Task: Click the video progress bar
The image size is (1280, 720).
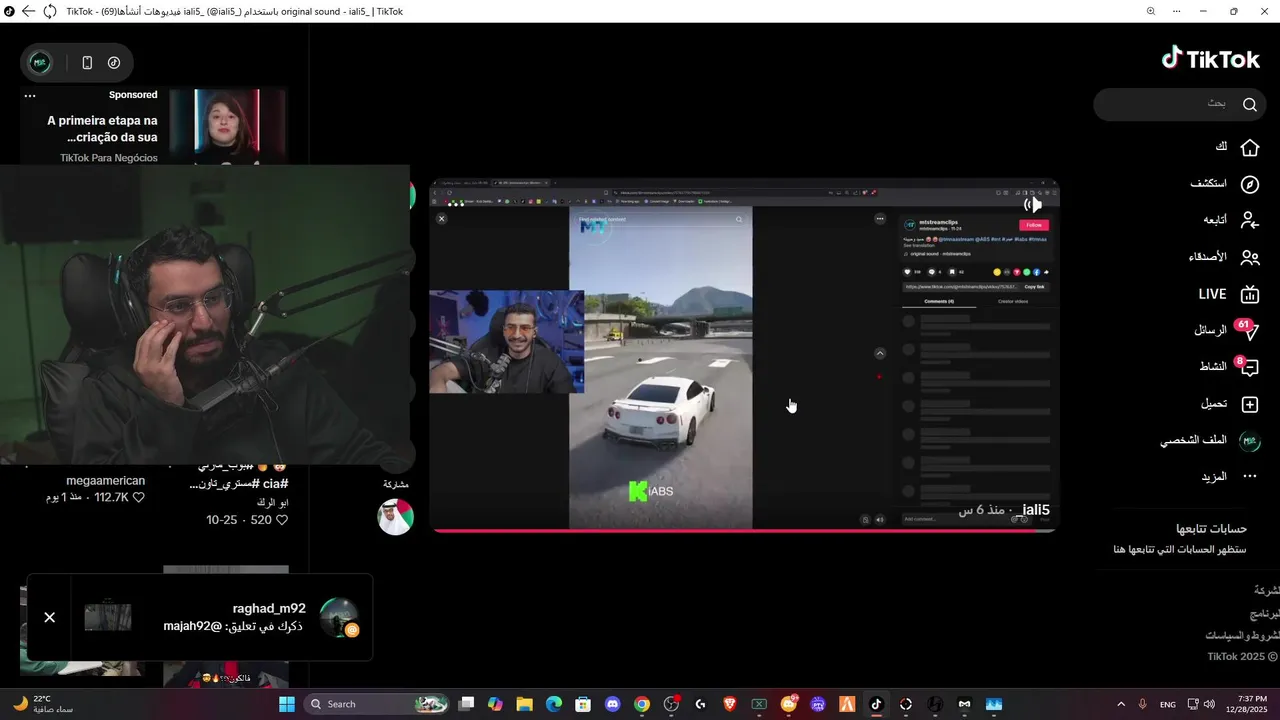Action: pos(744,531)
